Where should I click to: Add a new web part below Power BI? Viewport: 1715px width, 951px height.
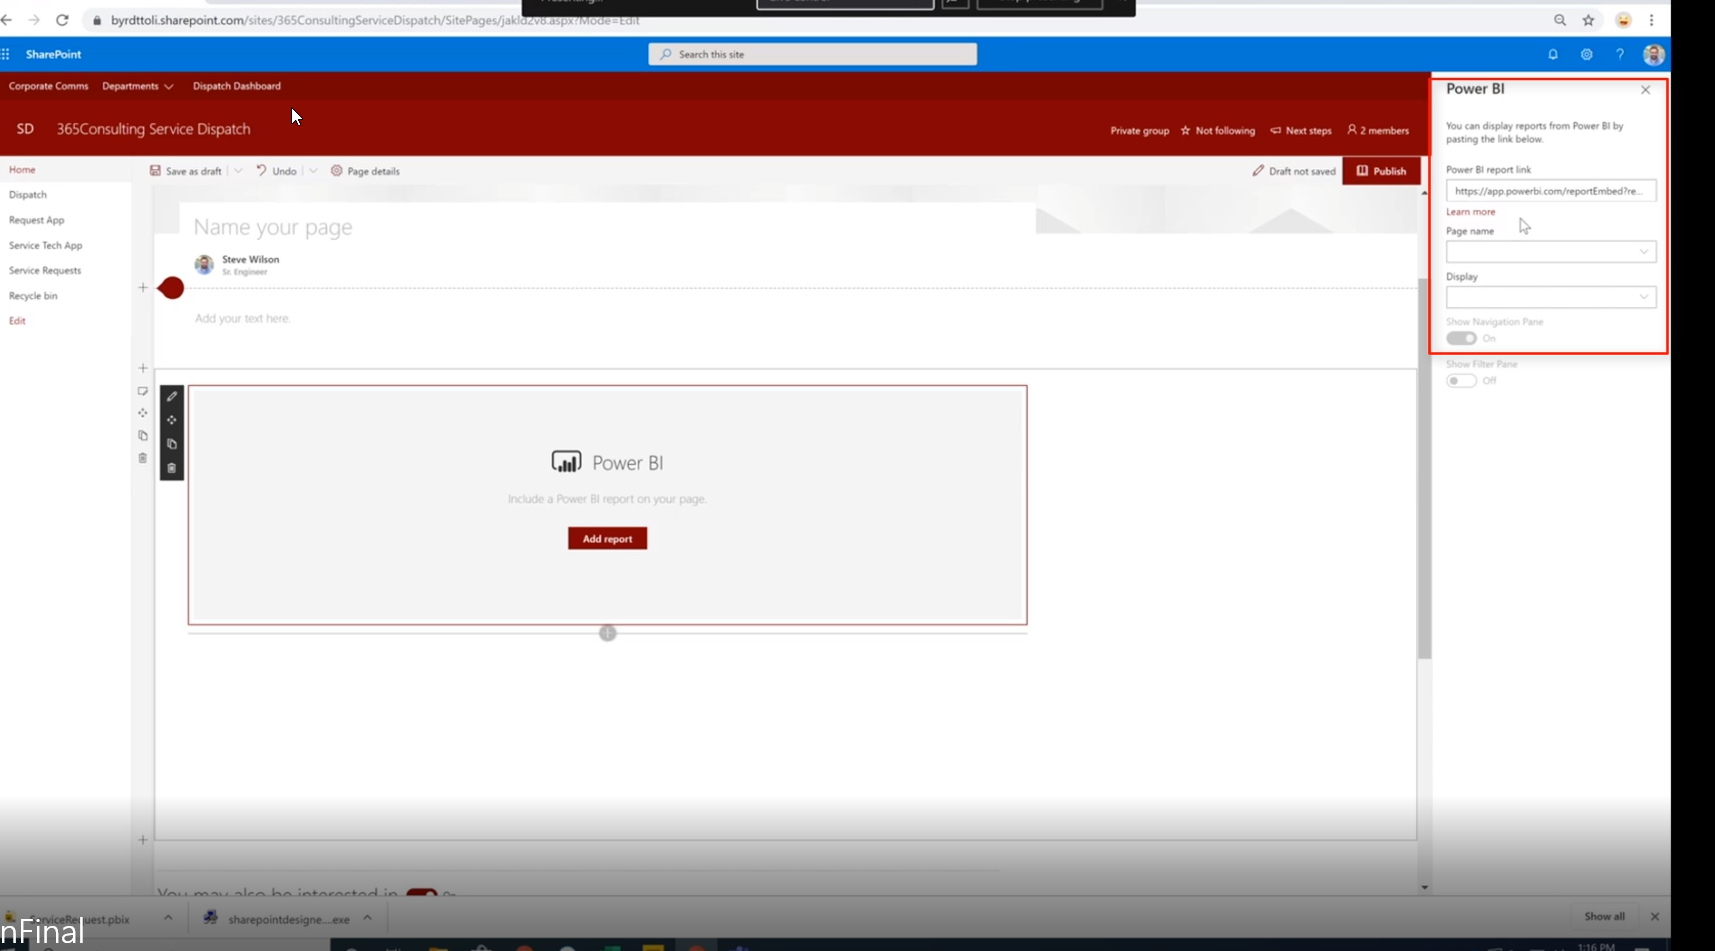coord(608,633)
